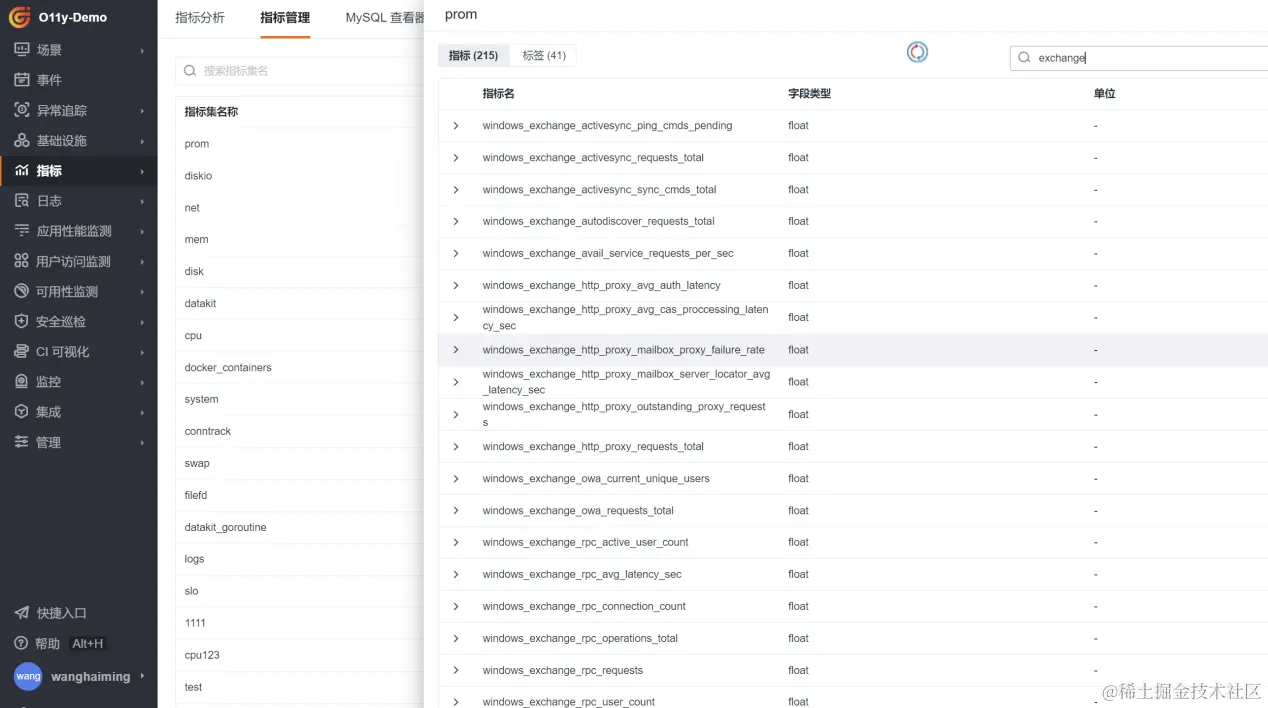Viewport: 1268px width, 708px height.
Task: Expand windows_exchange_http_proxy_avg_auth_latency row
Action: (x=456, y=286)
